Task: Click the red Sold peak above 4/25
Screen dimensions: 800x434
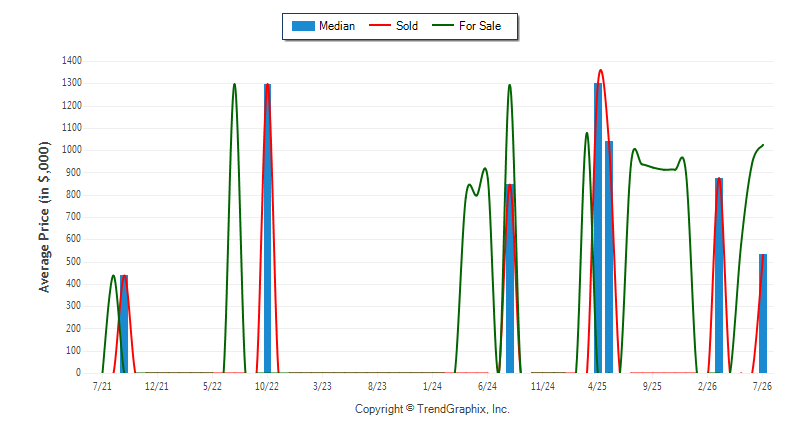Action: (x=601, y=70)
